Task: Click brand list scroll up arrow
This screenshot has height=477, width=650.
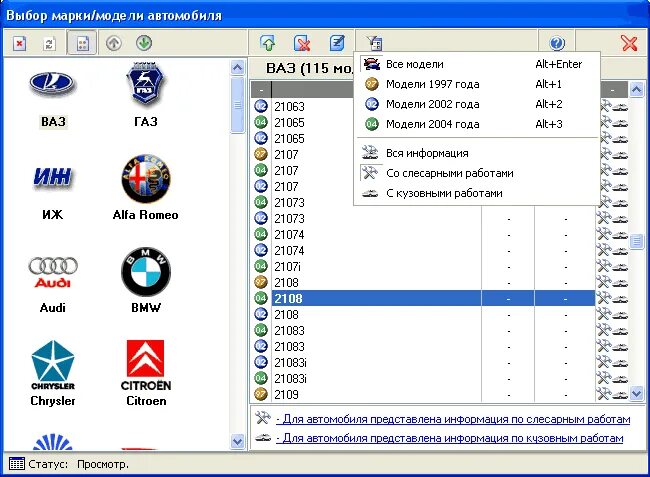Action: [238, 67]
